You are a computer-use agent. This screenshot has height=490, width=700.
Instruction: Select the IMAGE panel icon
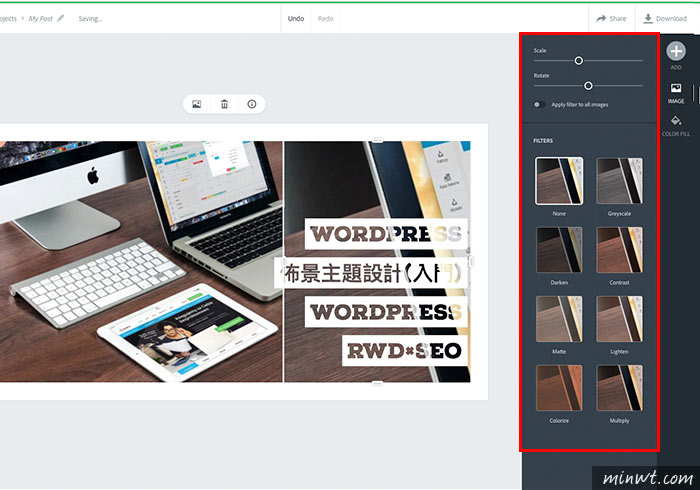(x=676, y=88)
